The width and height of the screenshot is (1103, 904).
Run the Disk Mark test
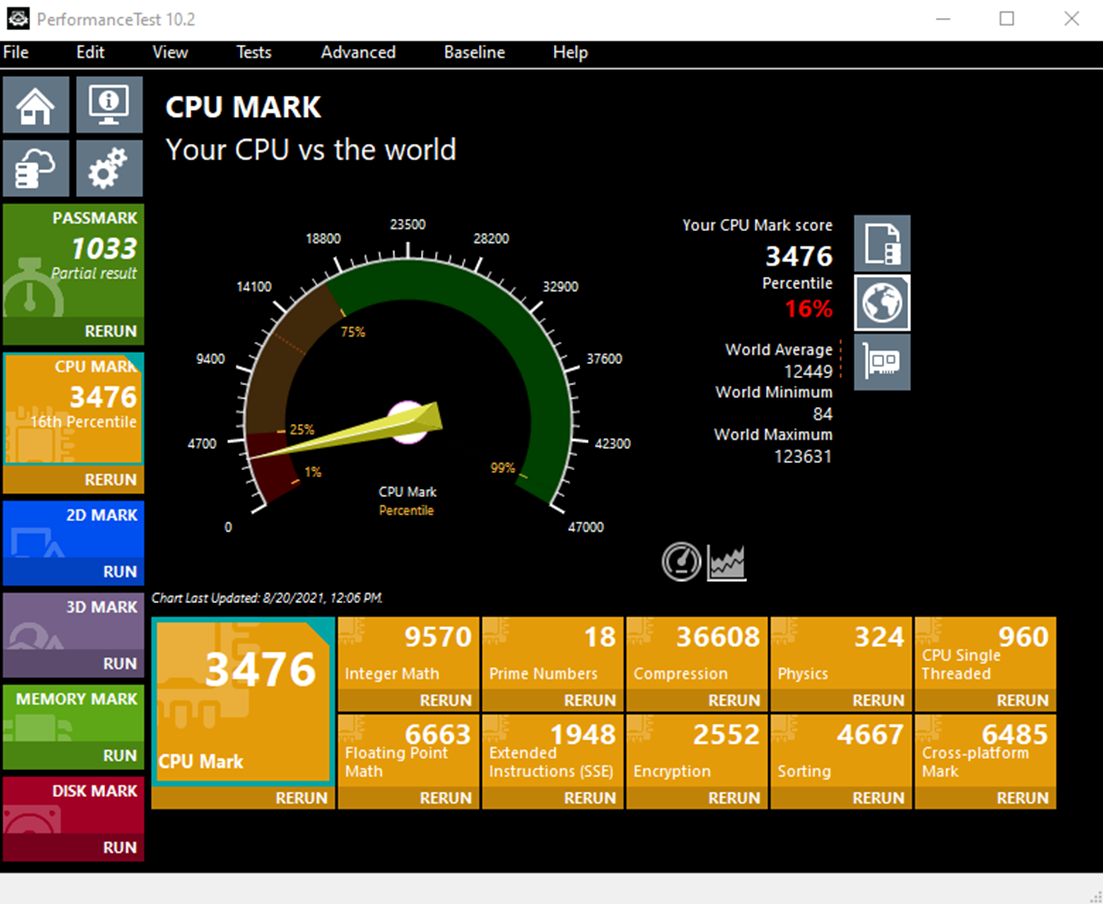pos(74,847)
